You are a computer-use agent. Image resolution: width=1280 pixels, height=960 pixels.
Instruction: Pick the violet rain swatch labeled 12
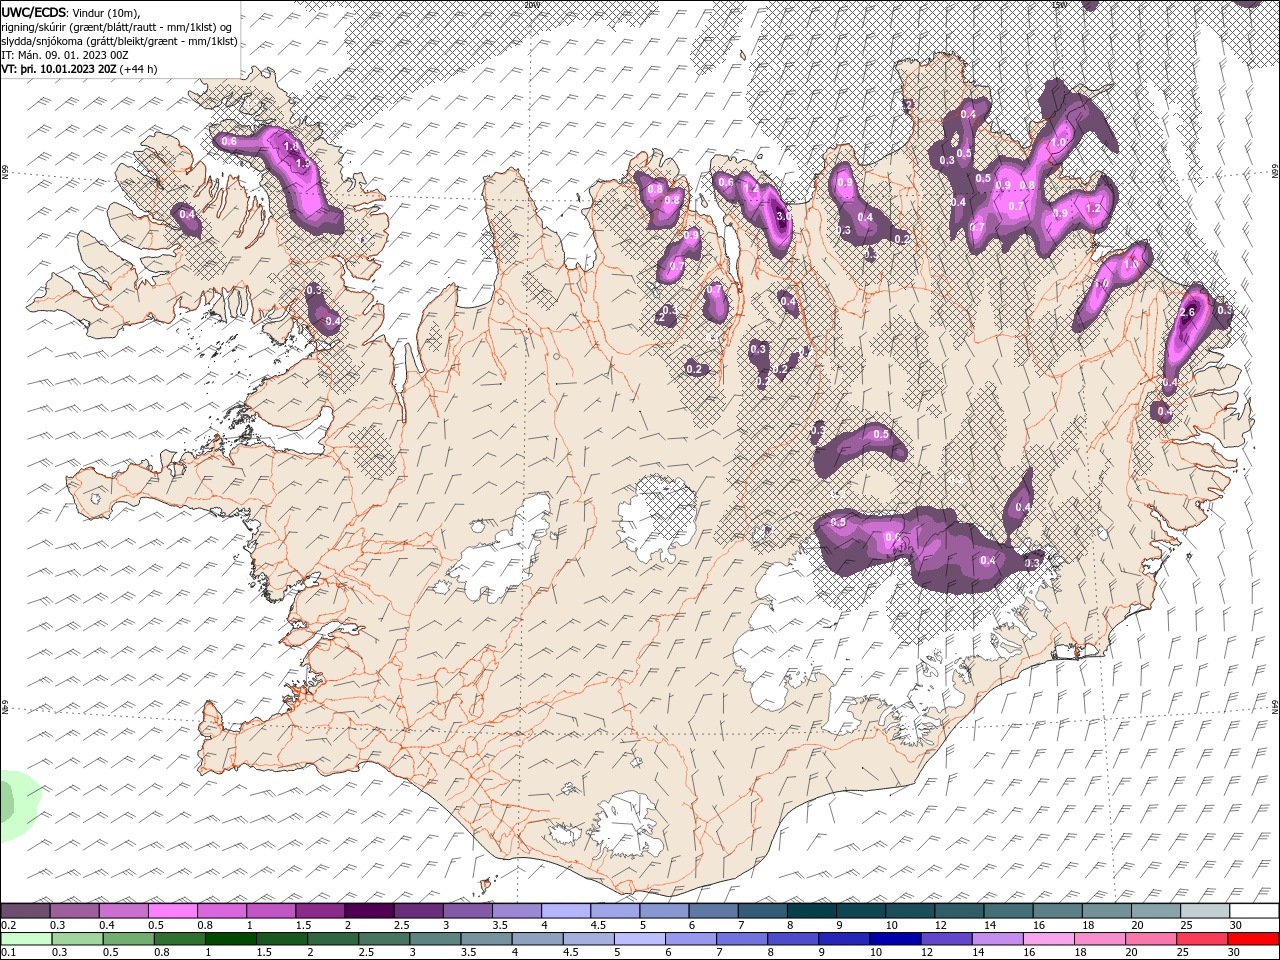[x=946, y=939]
